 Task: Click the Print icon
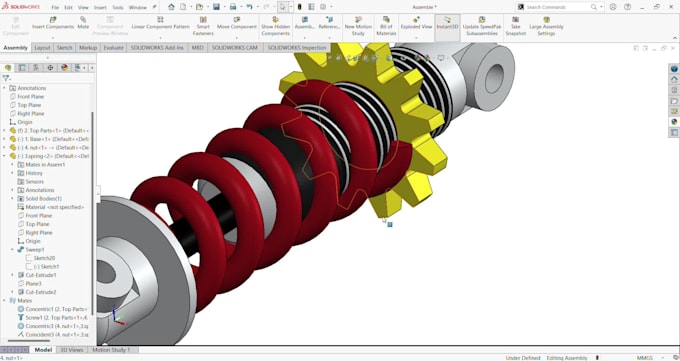click(233, 7)
